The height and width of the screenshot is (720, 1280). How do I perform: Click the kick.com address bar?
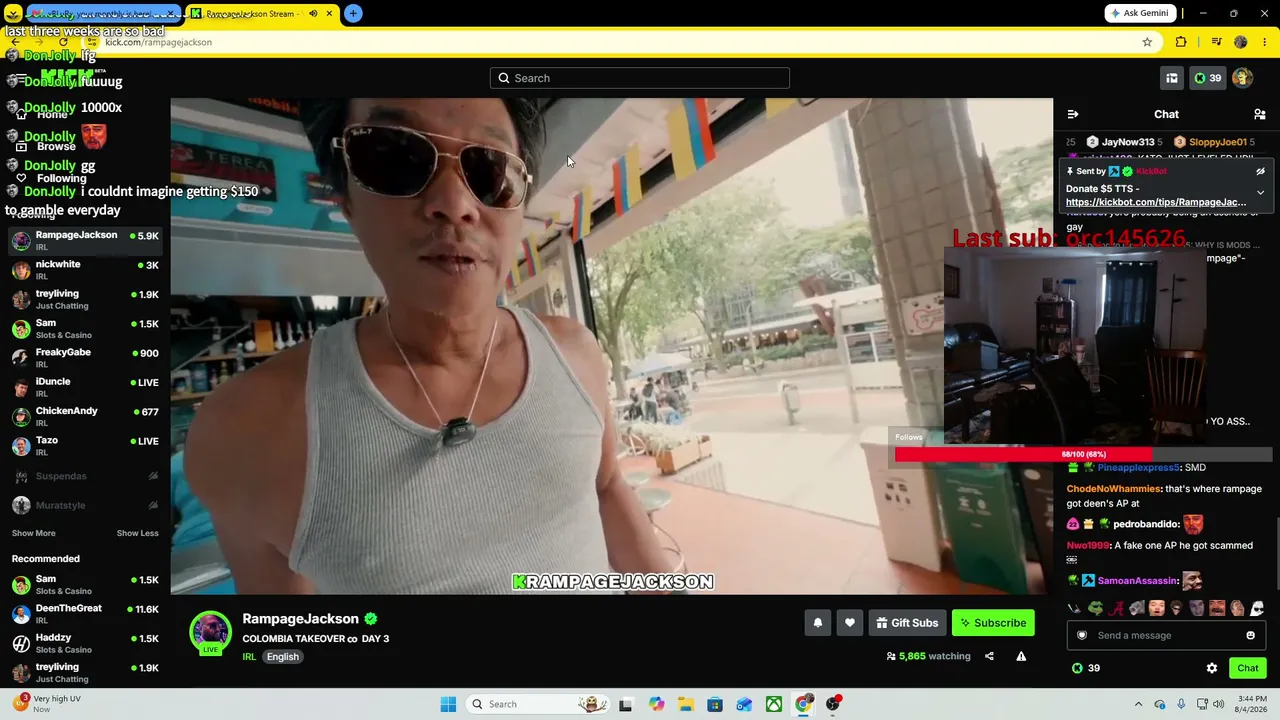620,42
